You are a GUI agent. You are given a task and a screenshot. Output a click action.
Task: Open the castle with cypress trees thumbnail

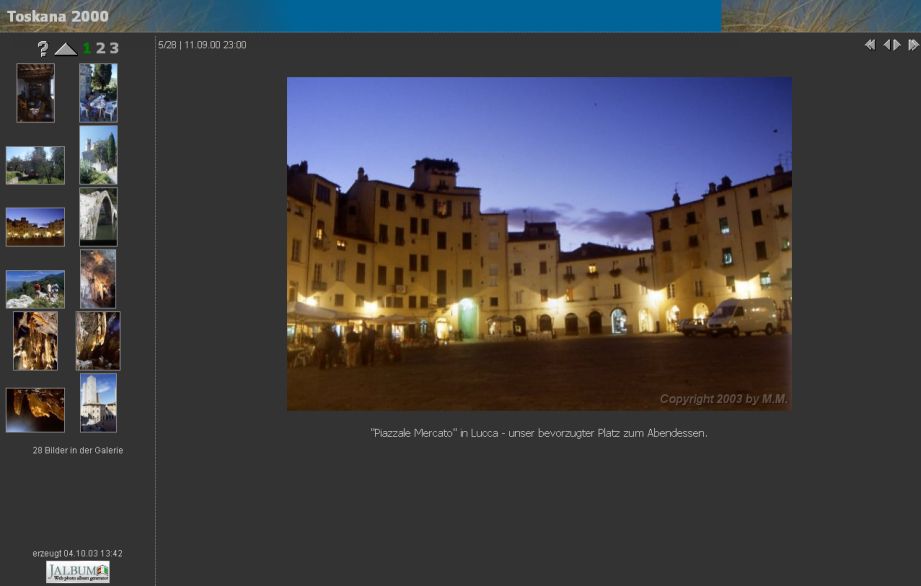(x=98, y=155)
